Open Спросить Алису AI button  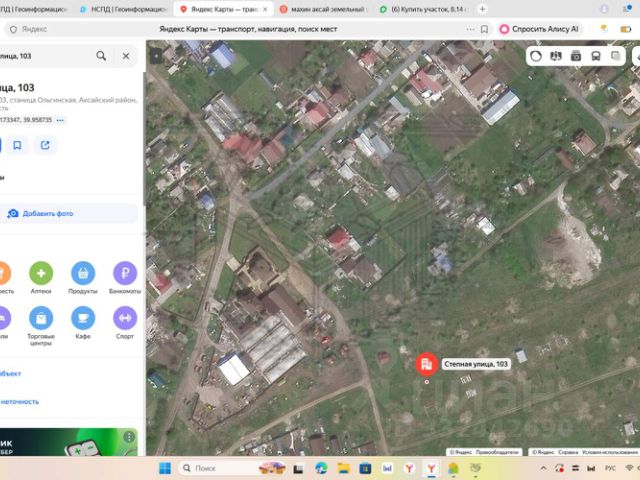pyautogui.click(x=540, y=29)
